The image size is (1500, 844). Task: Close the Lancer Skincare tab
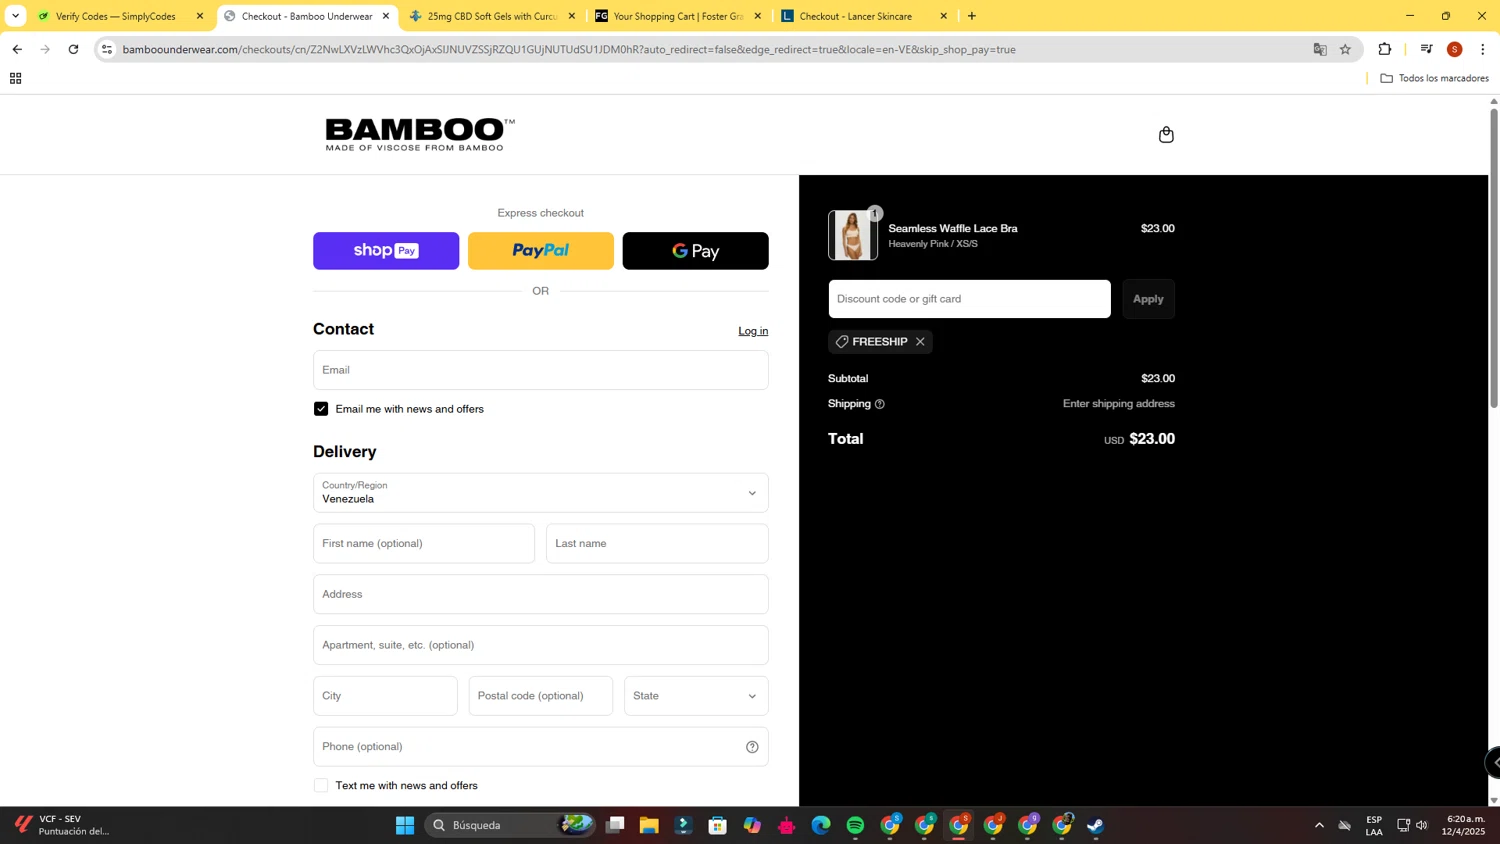[x=943, y=16]
